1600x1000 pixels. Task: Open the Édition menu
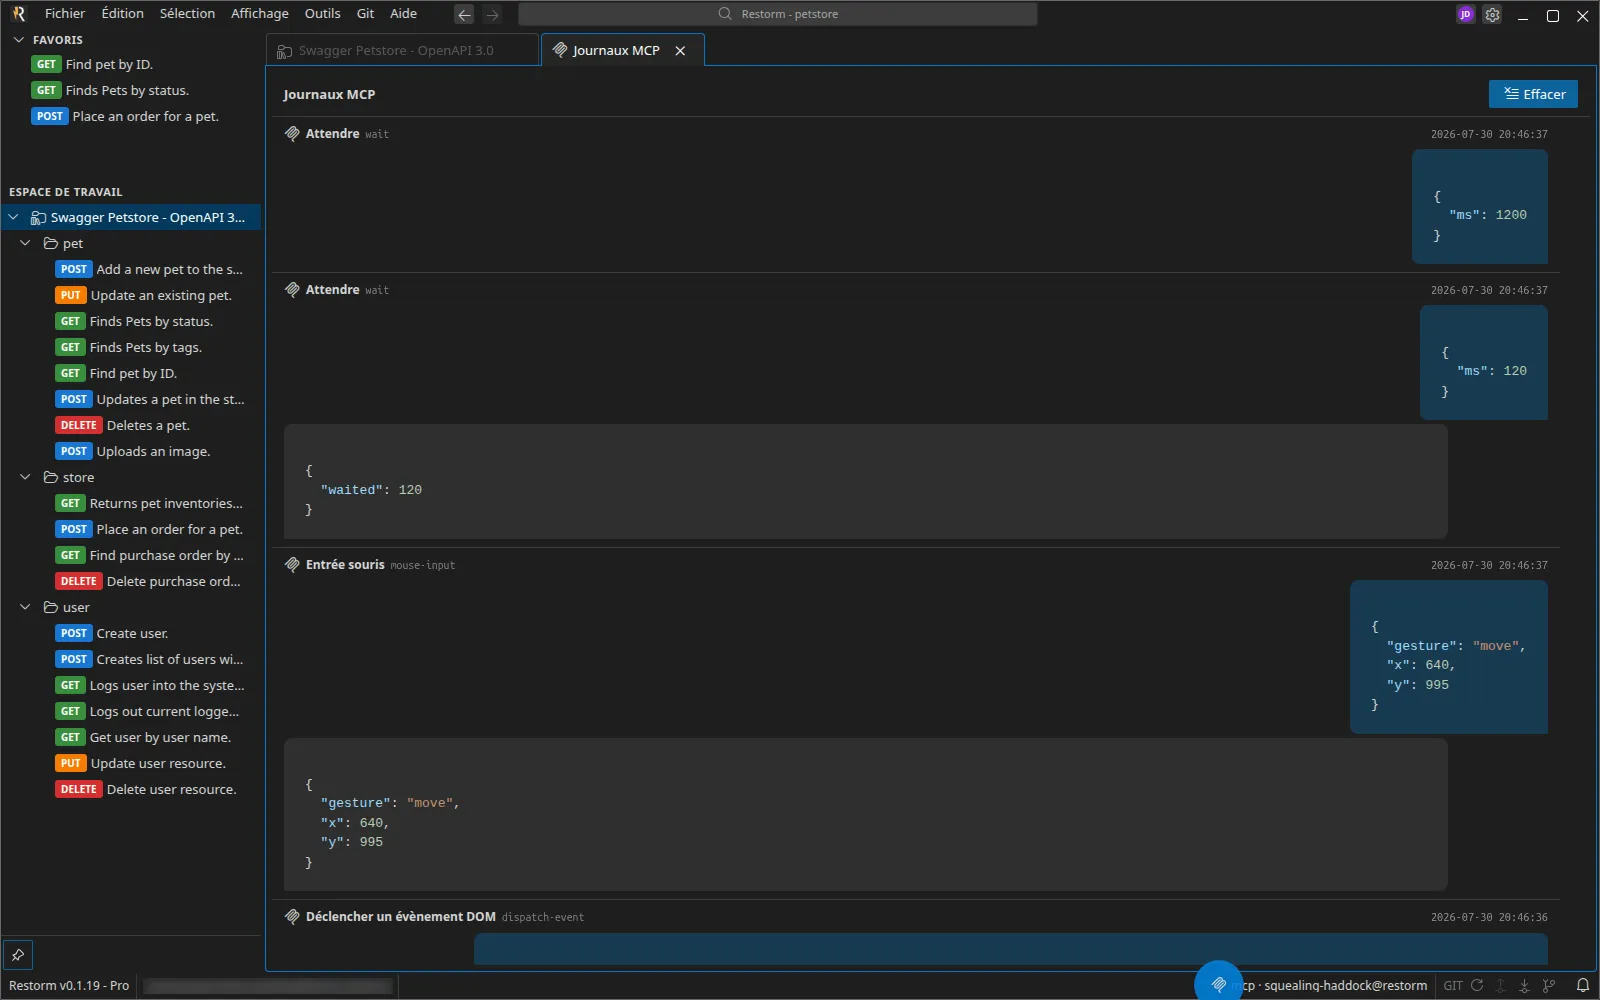123,14
